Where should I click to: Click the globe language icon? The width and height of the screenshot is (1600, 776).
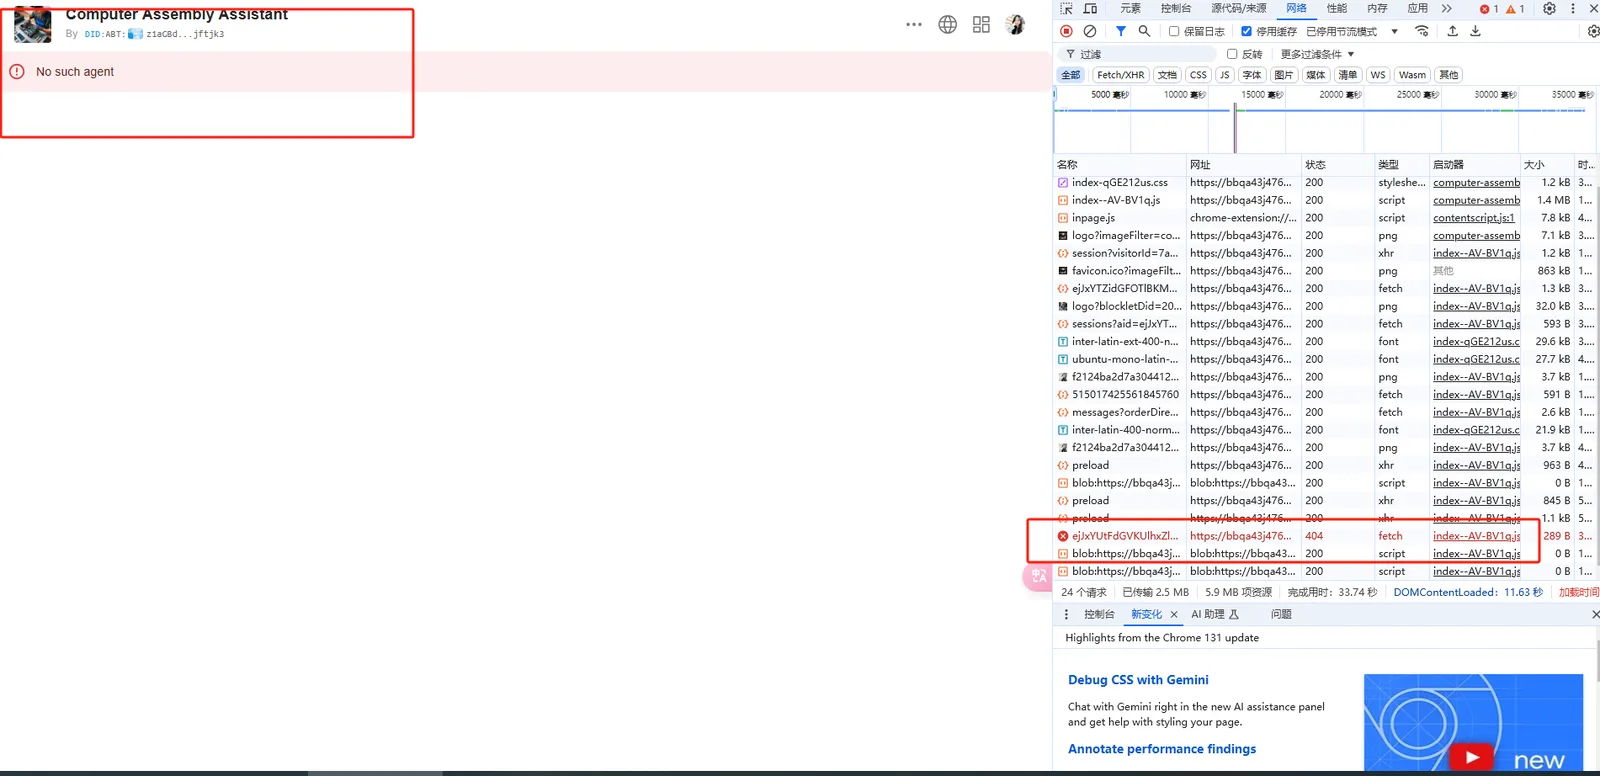coord(948,24)
